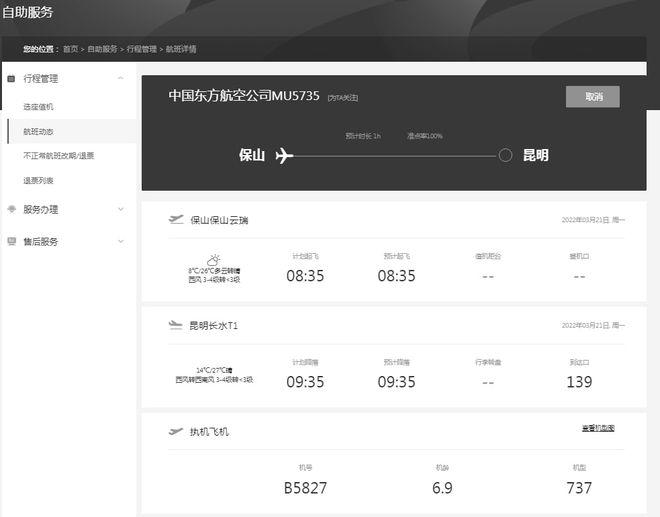Click the 服务办理 icon in sidebar
This screenshot has height=517, width=660.
(x=11, y=210)
